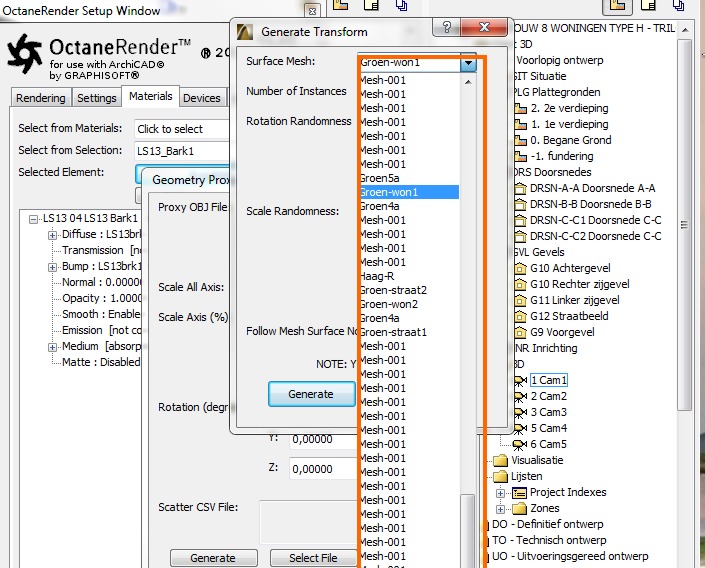Select the 1 Cam1 camera view
This screenshot has width=705, height=568.
549,380
